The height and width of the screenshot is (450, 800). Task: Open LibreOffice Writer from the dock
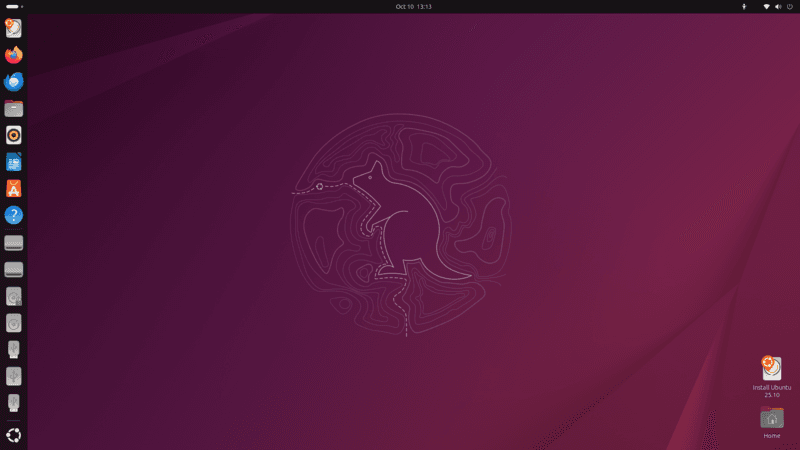pyautogui.click(x=14, y=162)
